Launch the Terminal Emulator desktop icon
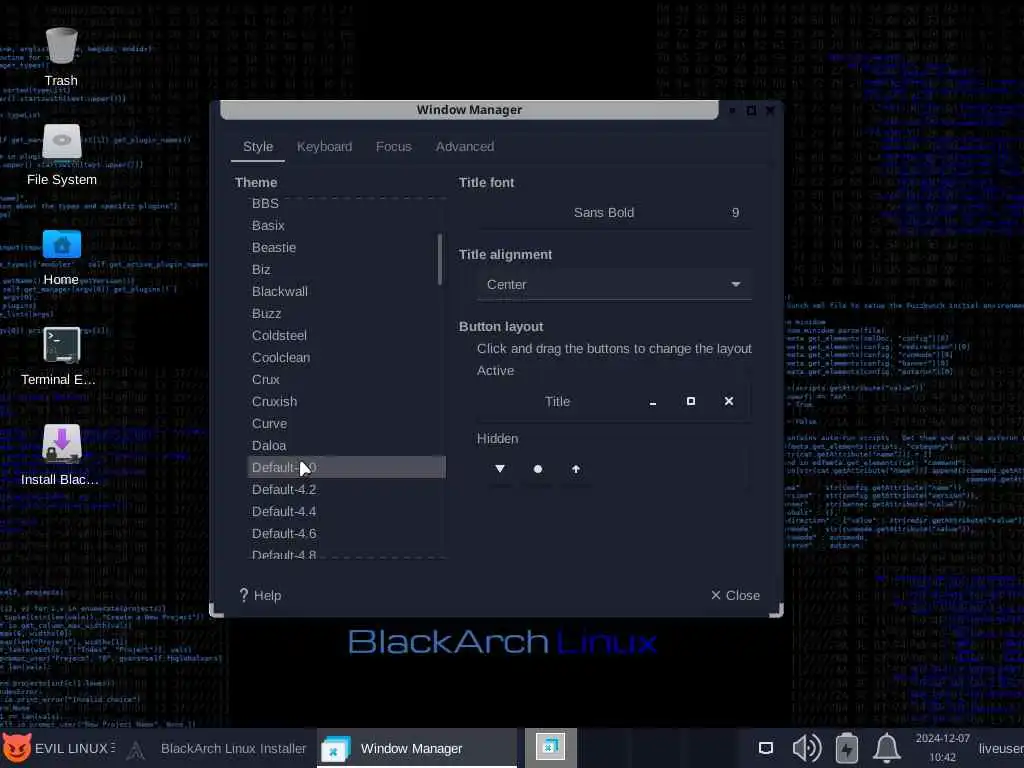 61,357
